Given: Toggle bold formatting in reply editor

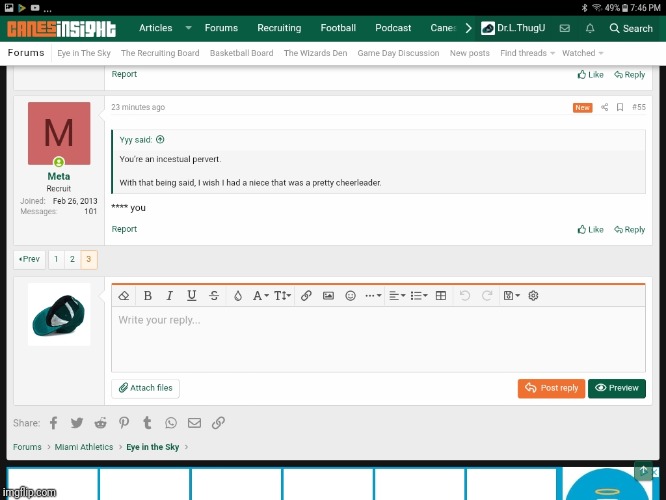Looking at the screenshot, I should tap(148, 296).
